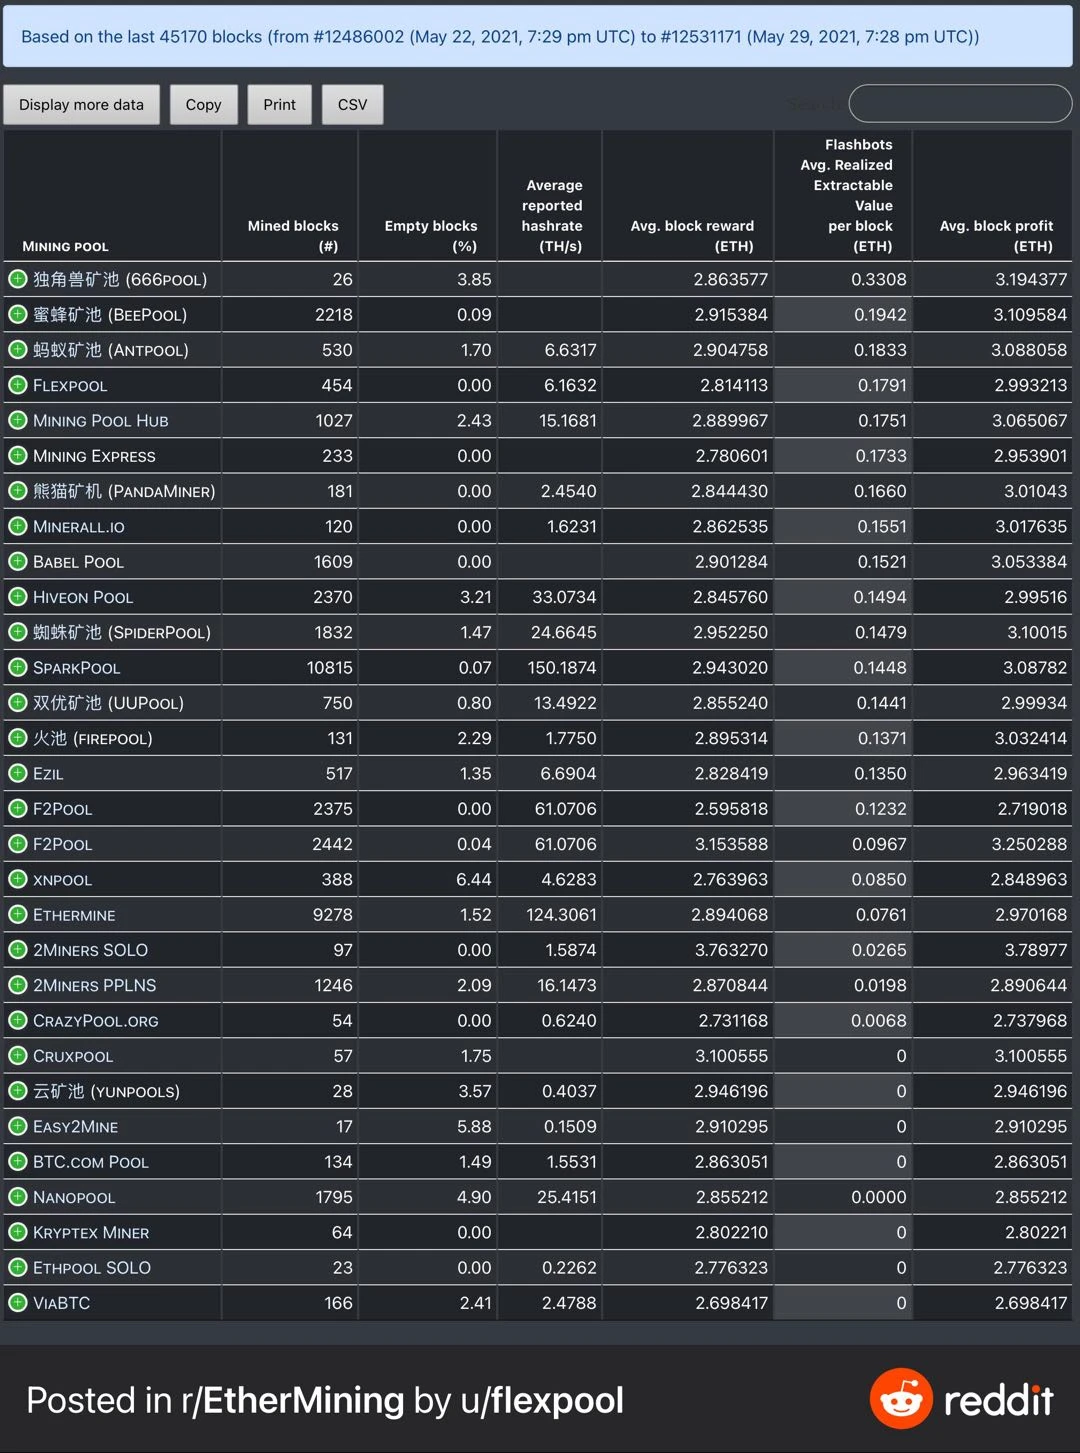Click the green plus icon beside FirePool
The height and width of the screenshot is (1453, 1080).
(x=18, y=738)
